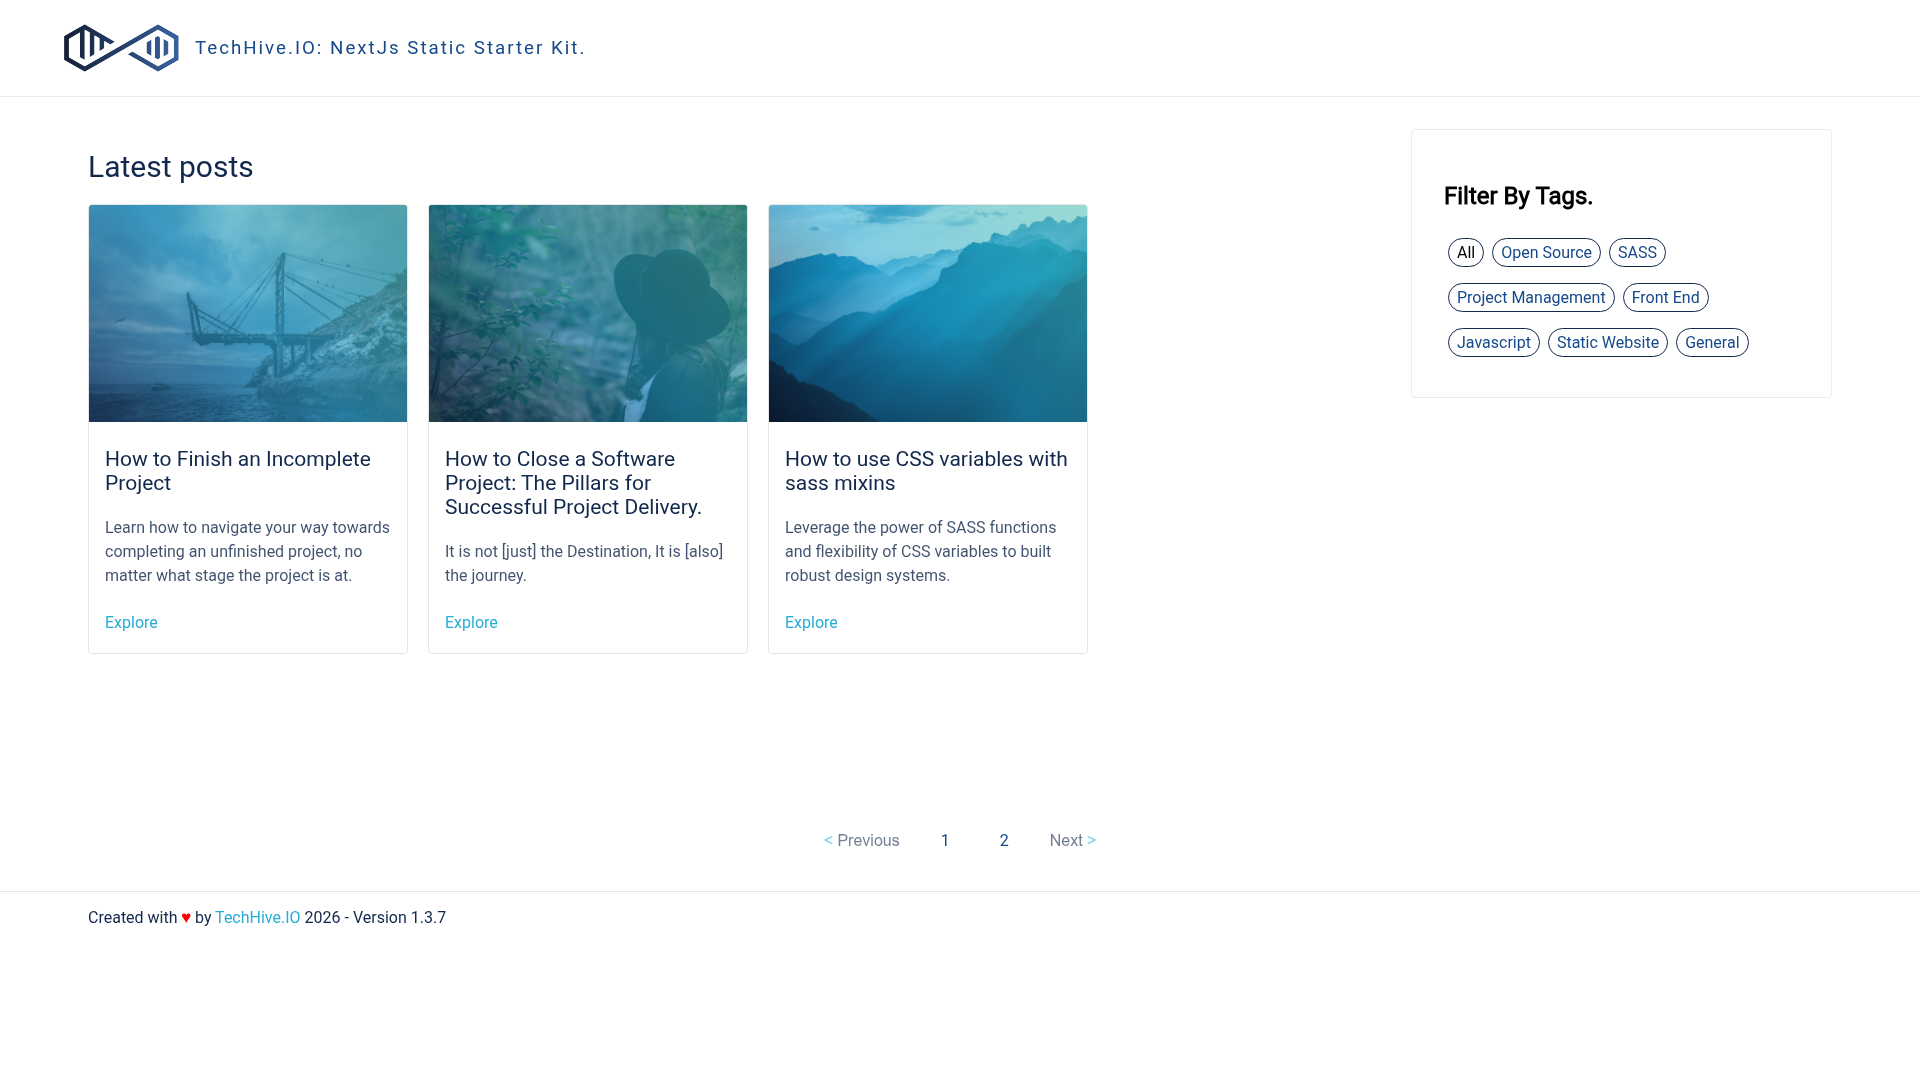Filter posts by Static Website tag

(1607, 343)
